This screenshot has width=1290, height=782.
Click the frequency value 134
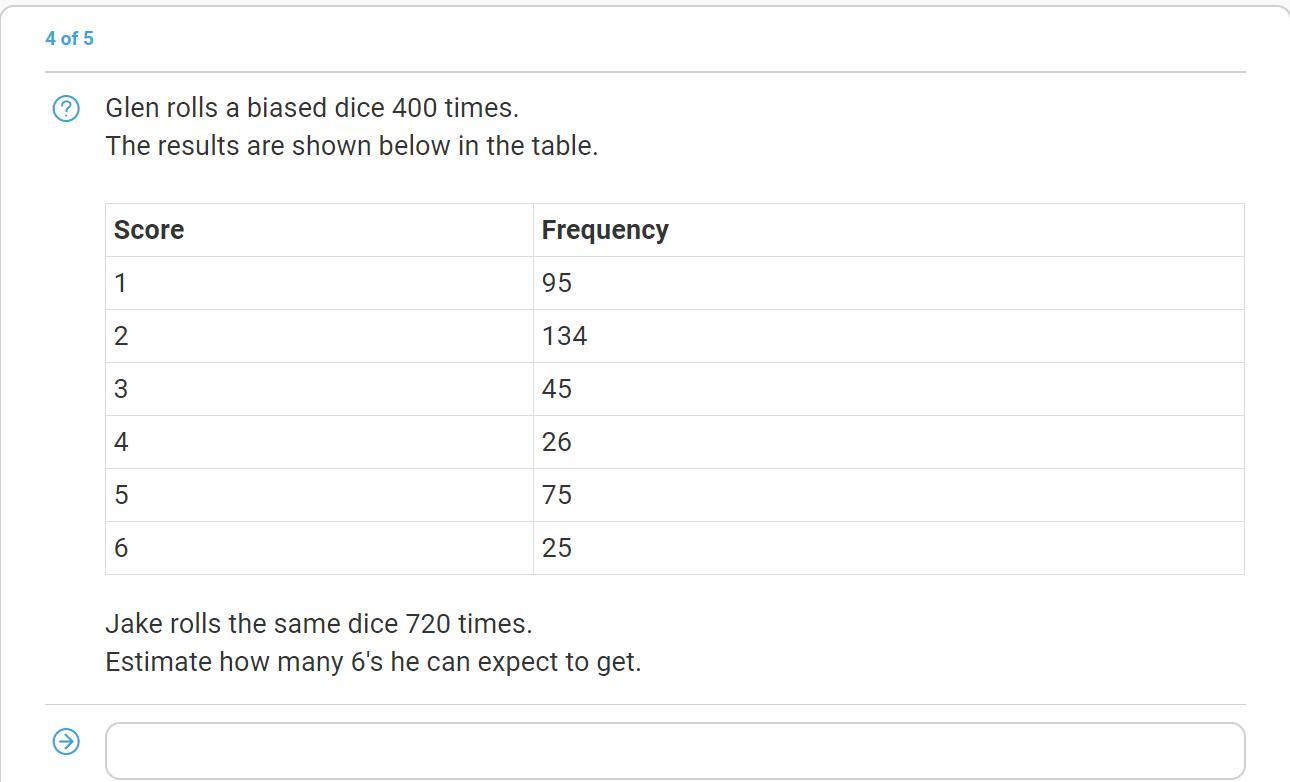click(x=564, y=336)
